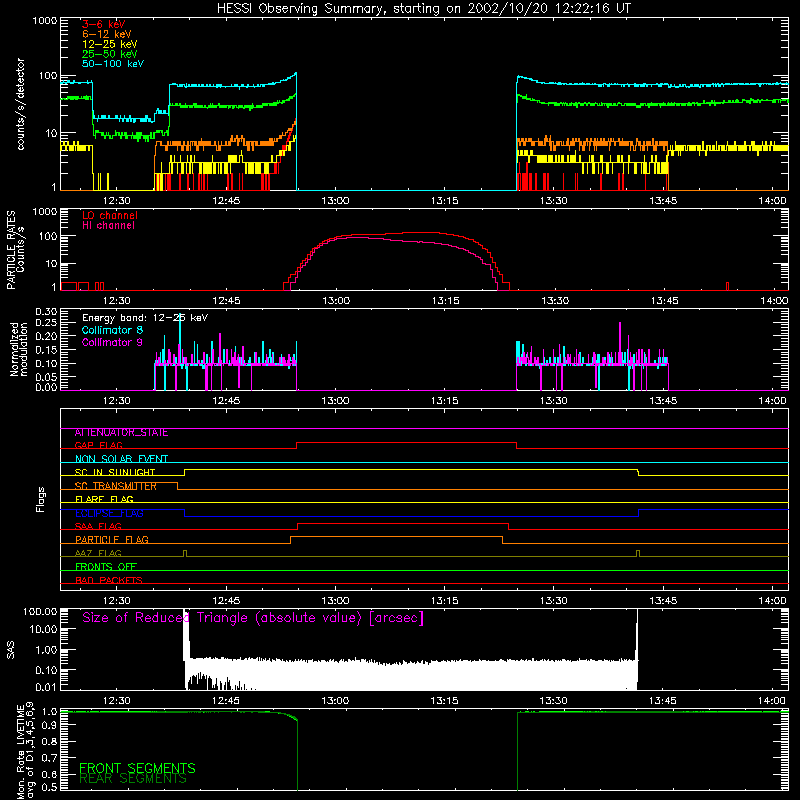
Task: Click 13:30 tick label under modulation panel
Action: (x=554, y=401)
